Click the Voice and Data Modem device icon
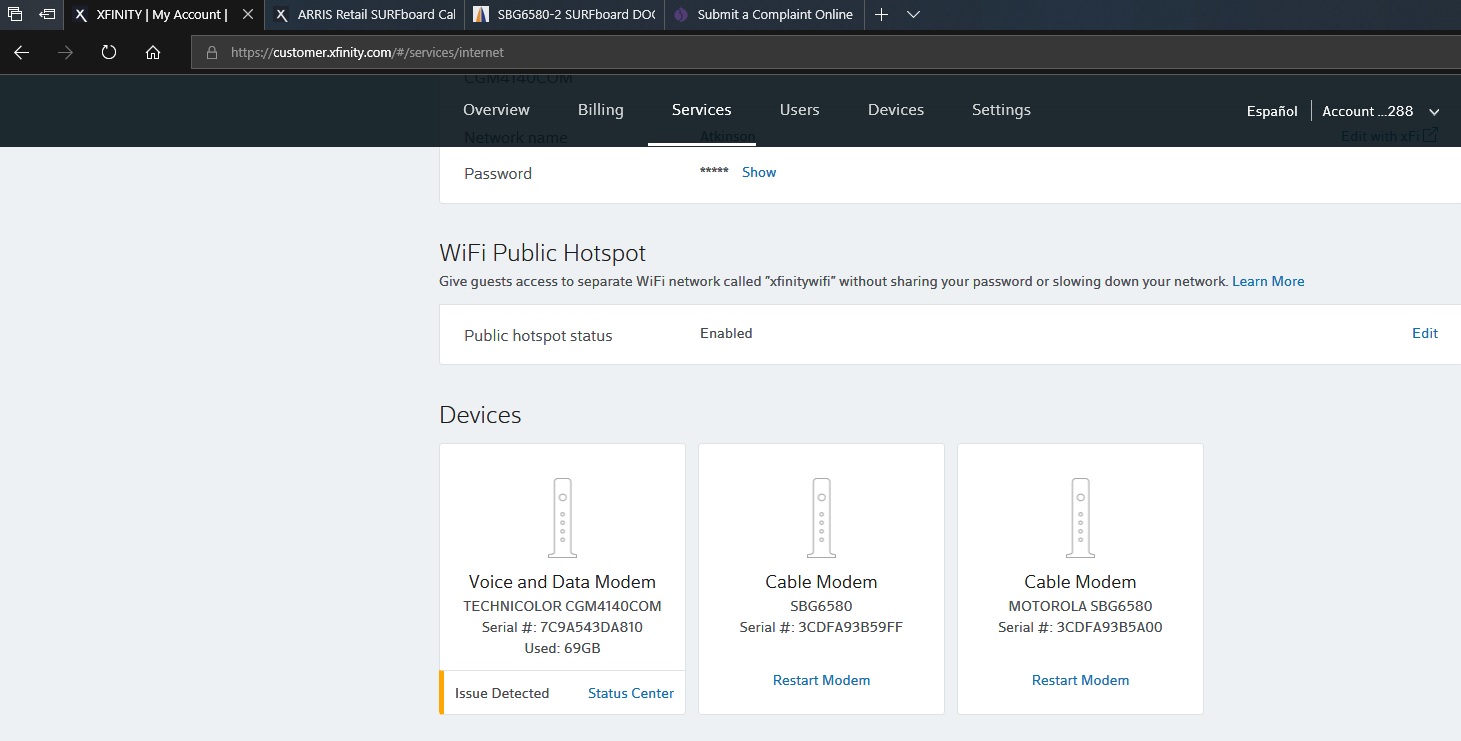 tap(562, 517)
